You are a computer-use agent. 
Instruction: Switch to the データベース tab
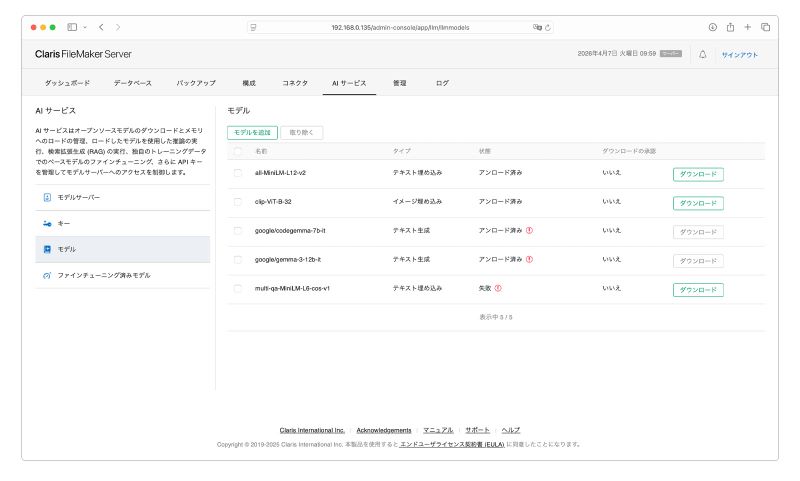[133, 83]
